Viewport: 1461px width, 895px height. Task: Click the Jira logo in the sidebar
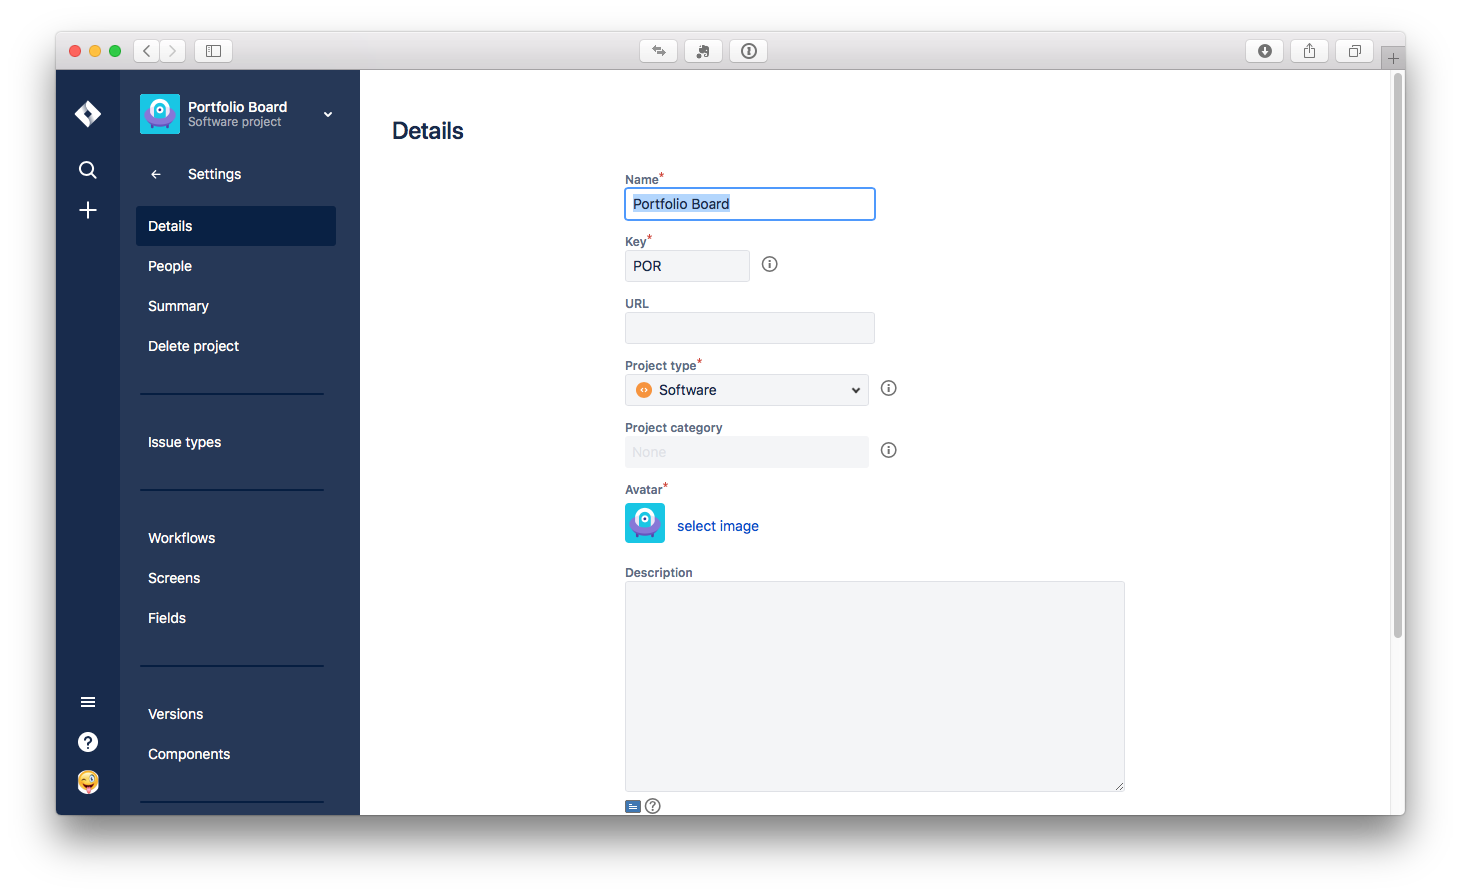[x=88, y=113]
